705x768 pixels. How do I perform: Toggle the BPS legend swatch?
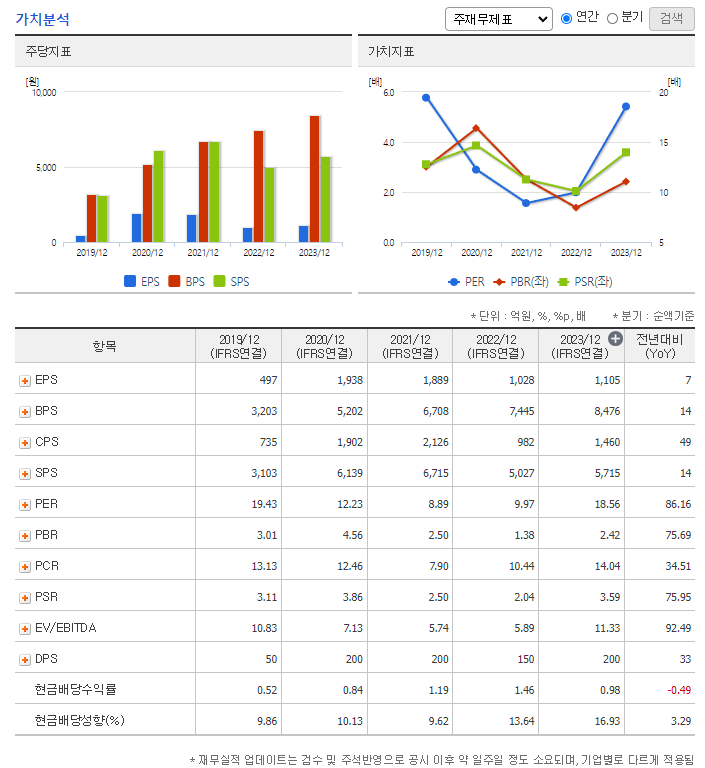[x=174, y=281]
